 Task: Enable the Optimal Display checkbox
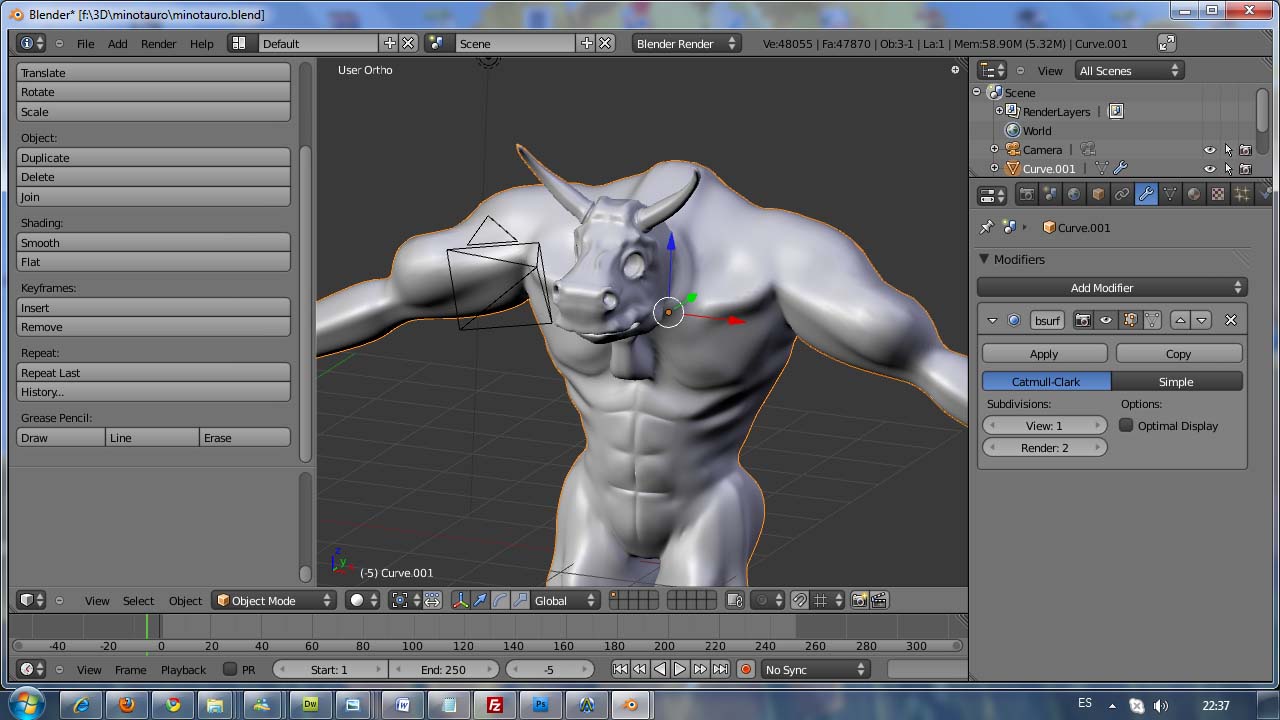(1127, 426)
